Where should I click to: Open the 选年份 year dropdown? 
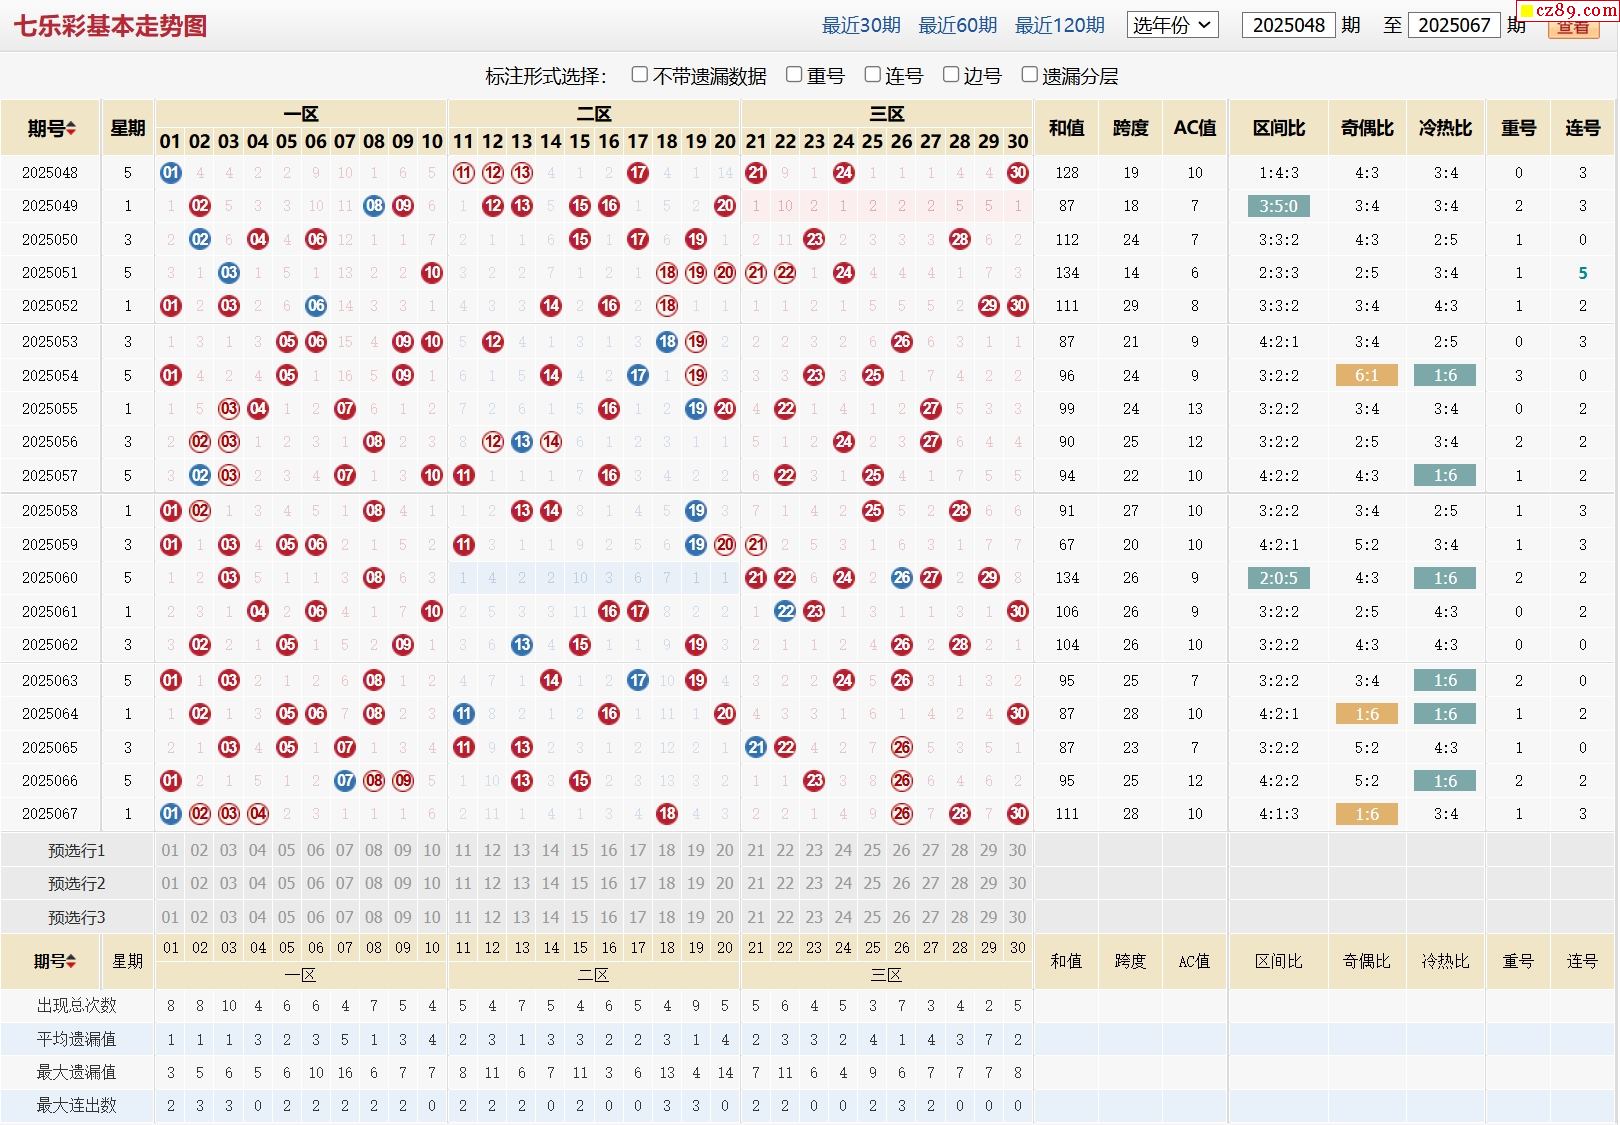(1172, 25)
